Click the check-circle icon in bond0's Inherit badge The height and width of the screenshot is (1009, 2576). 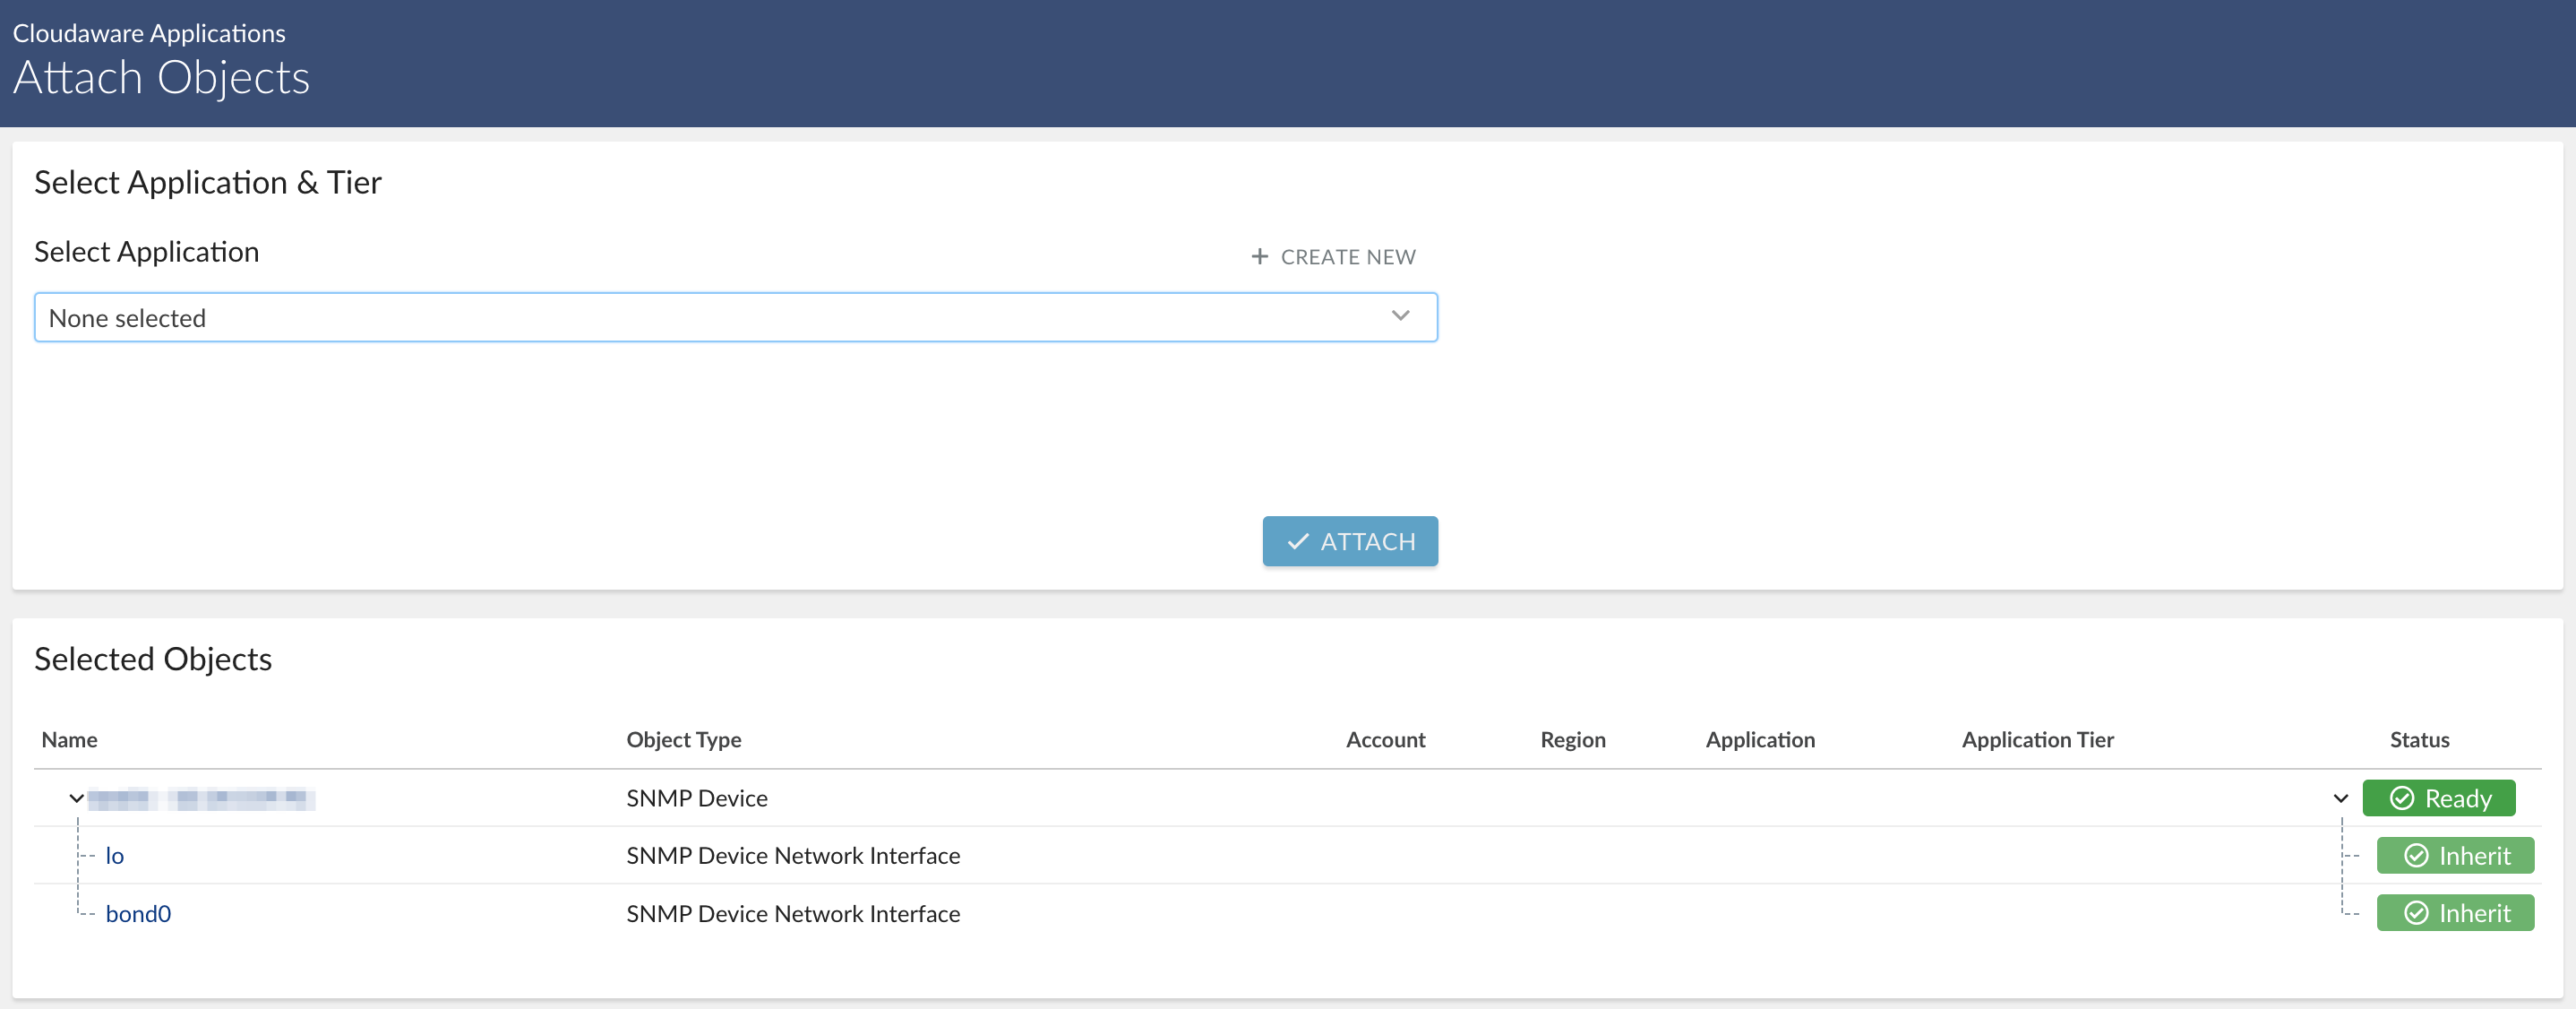click(2416, 913)
